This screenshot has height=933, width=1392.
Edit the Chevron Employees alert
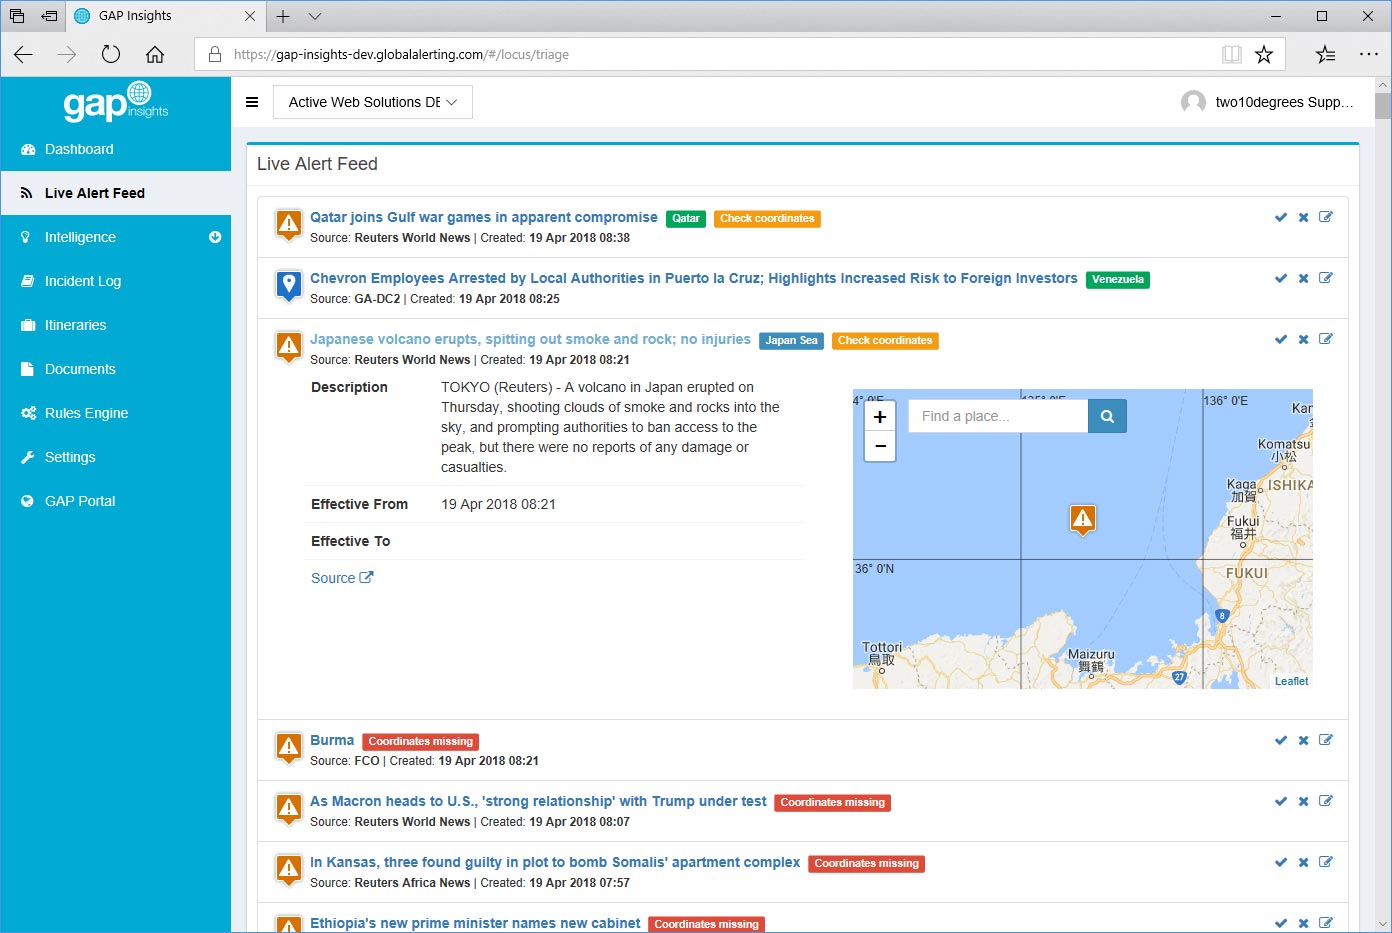click(1326, 278)
